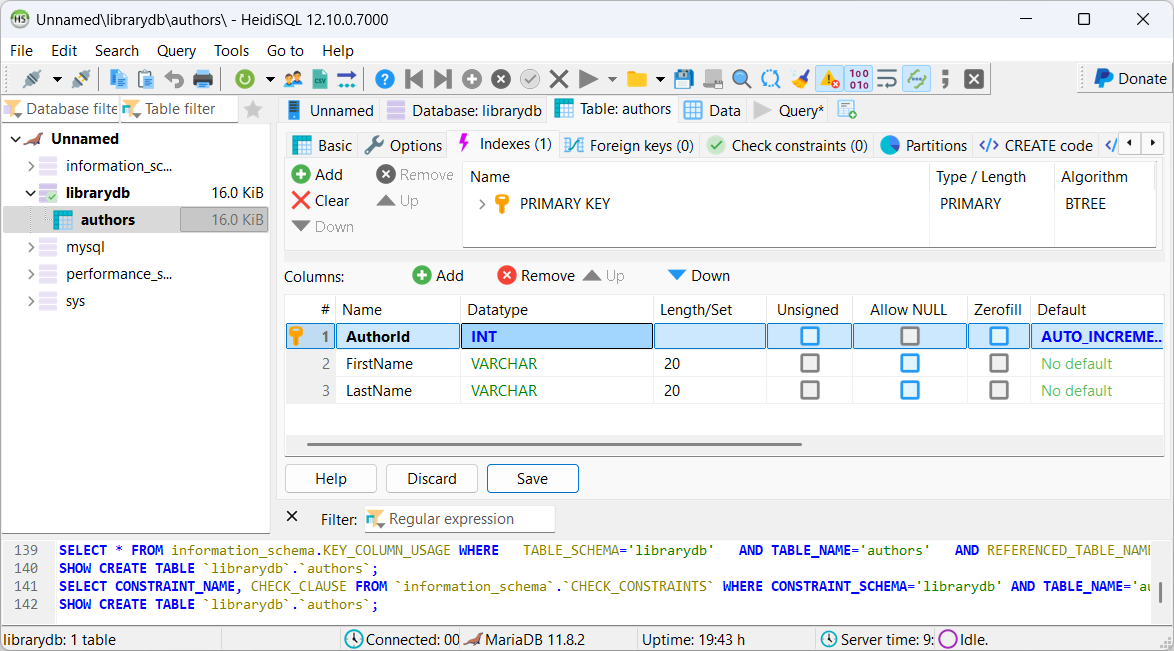1174x651 pixels.
Task: Switch to the Foreign keys tab
Action: click(x=629, y=145)
